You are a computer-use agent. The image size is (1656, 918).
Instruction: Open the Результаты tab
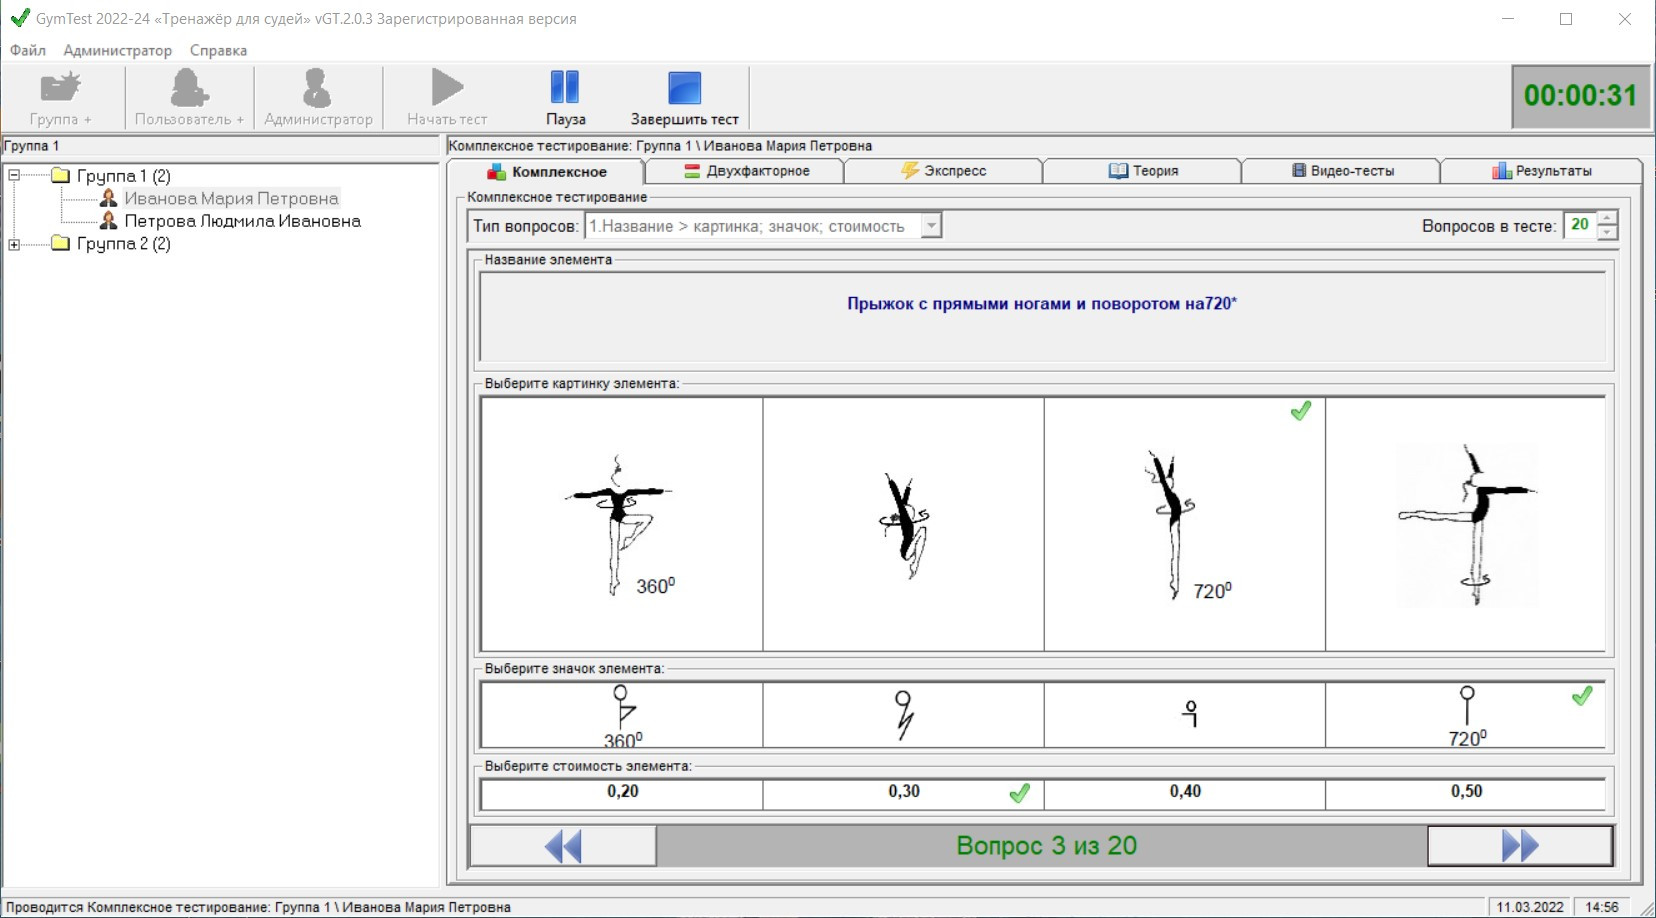pyautogui.click(x=1541, y=171)
